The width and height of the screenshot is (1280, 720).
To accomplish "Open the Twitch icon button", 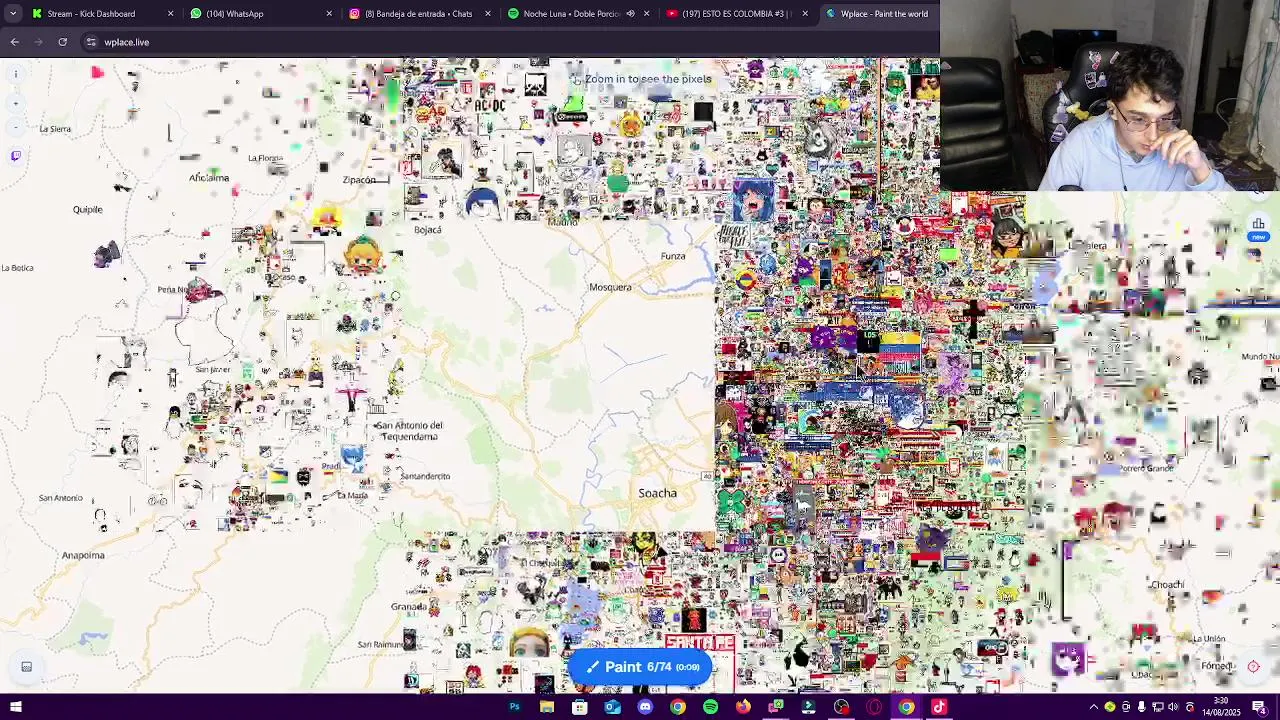I will [x=15, y=156].
